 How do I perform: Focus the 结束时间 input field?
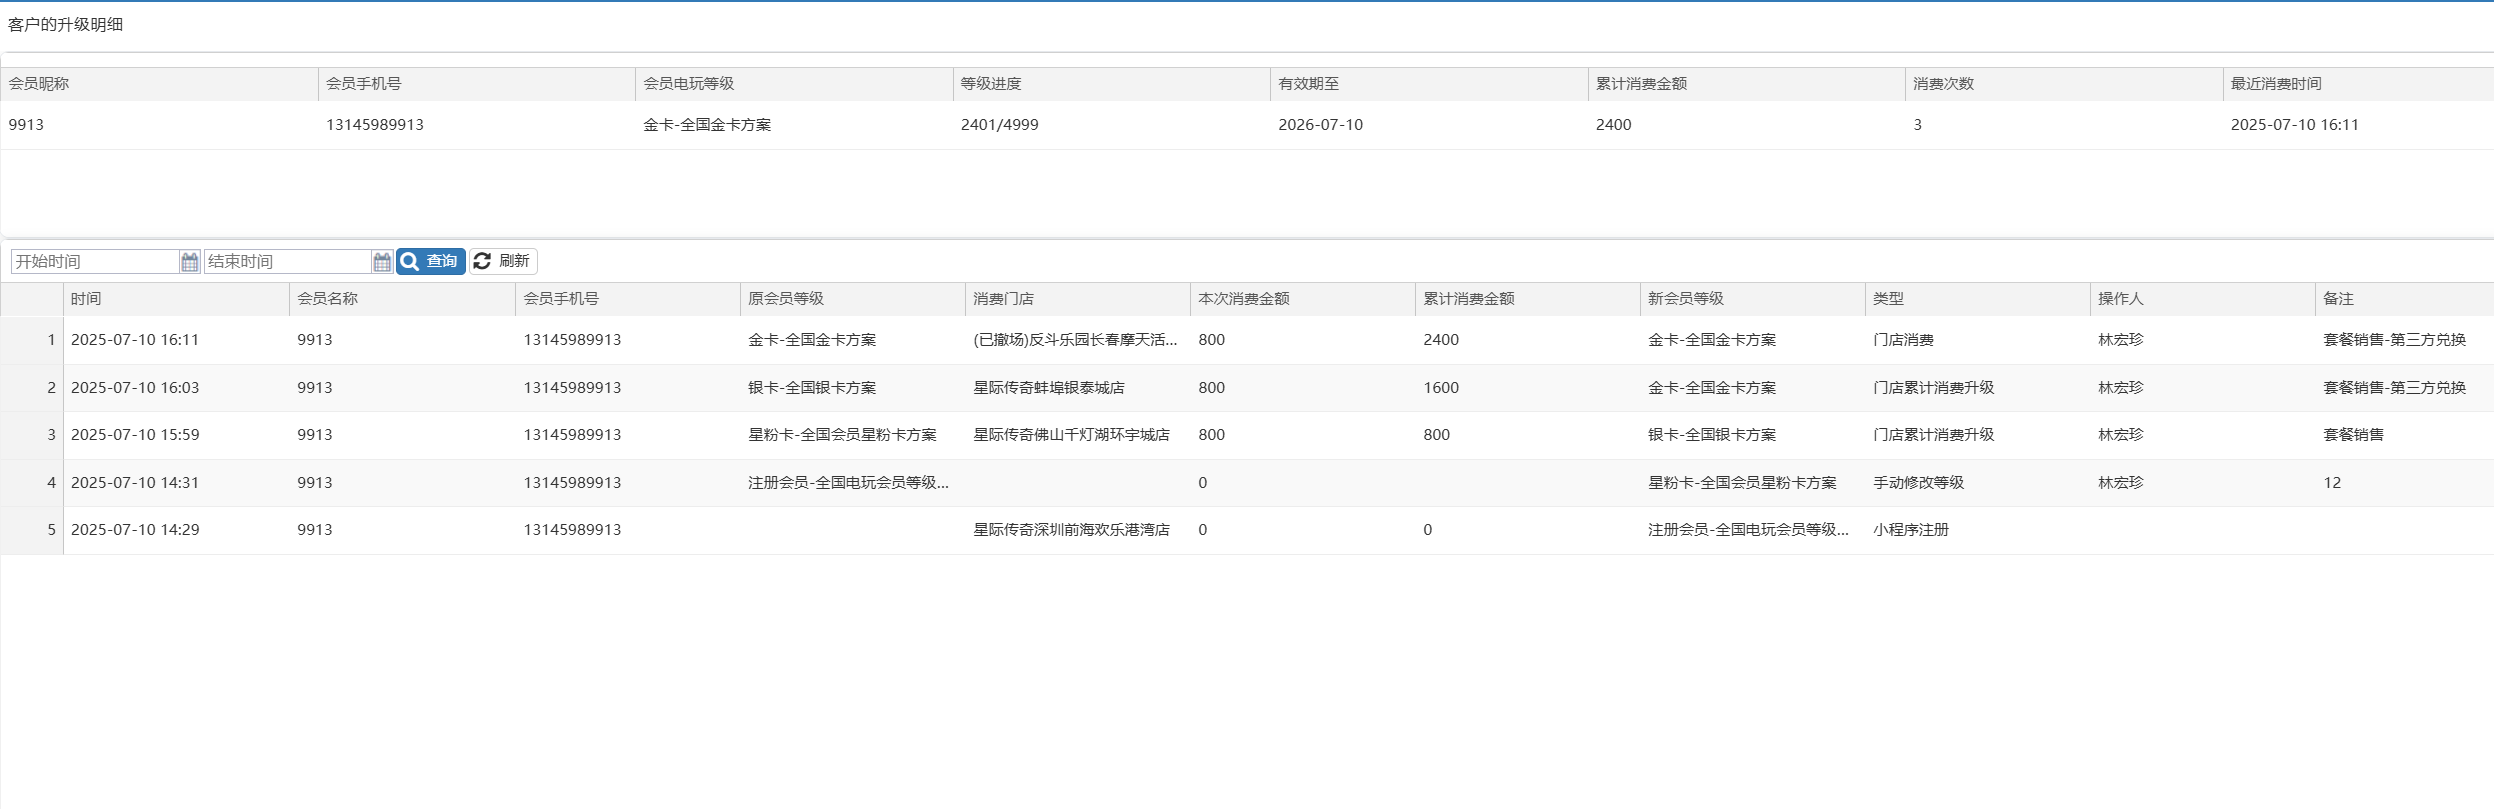[x=287, y=262]
